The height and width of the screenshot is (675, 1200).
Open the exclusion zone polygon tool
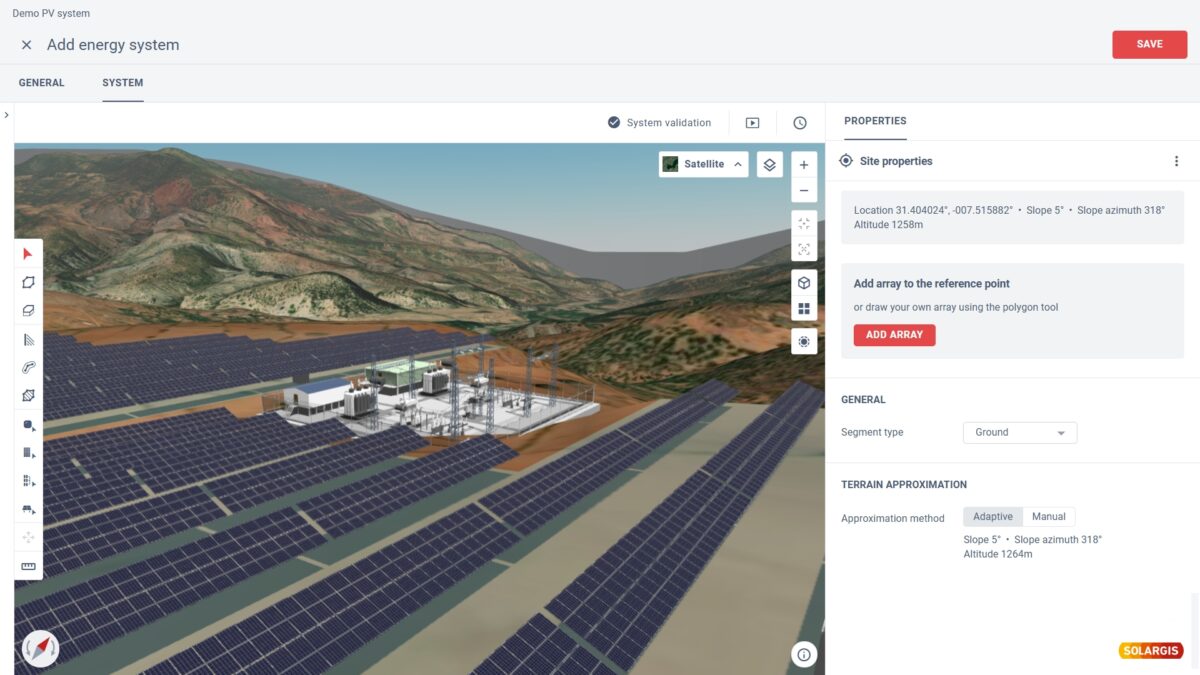(28, 395)
